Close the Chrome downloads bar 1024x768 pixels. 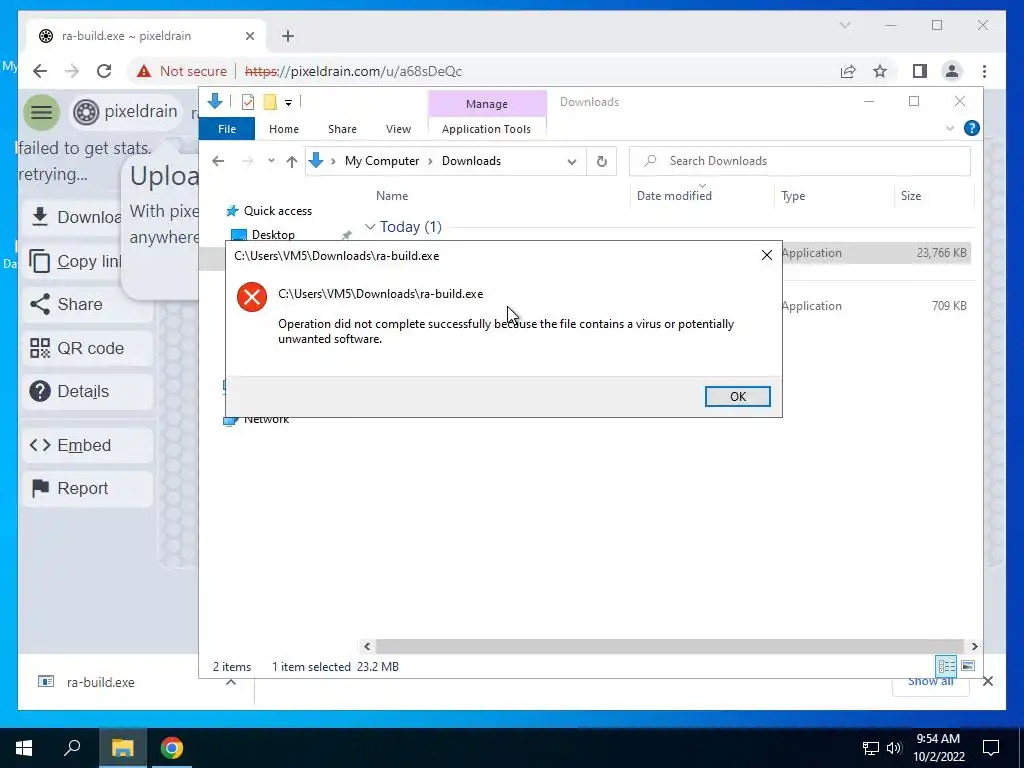click(x=987, y=681)
